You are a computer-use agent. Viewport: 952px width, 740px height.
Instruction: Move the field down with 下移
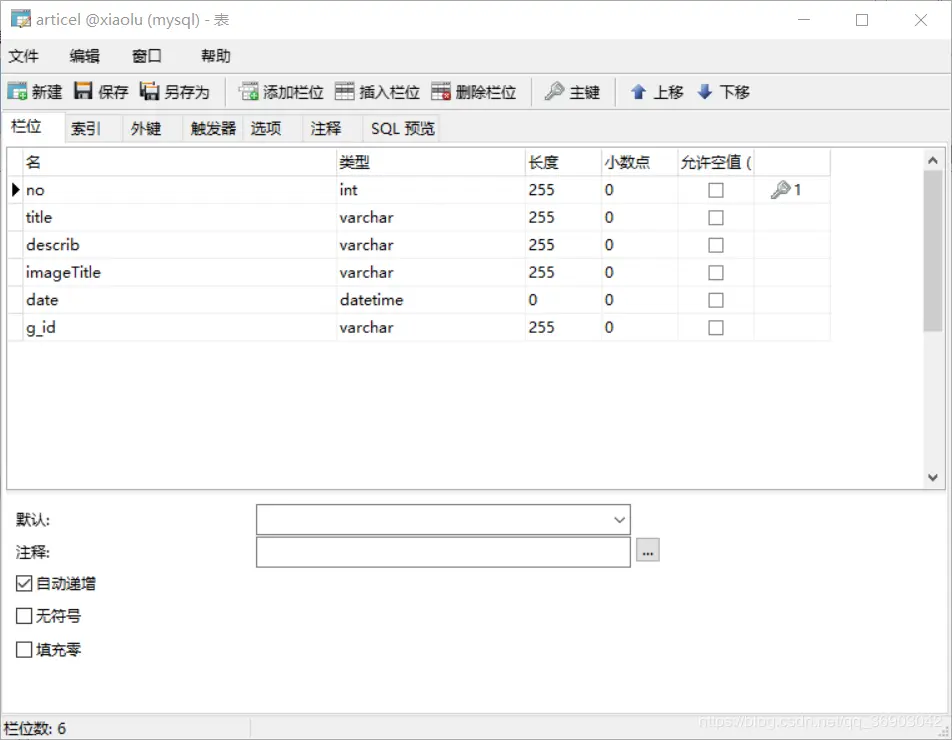tap(723, 92)
